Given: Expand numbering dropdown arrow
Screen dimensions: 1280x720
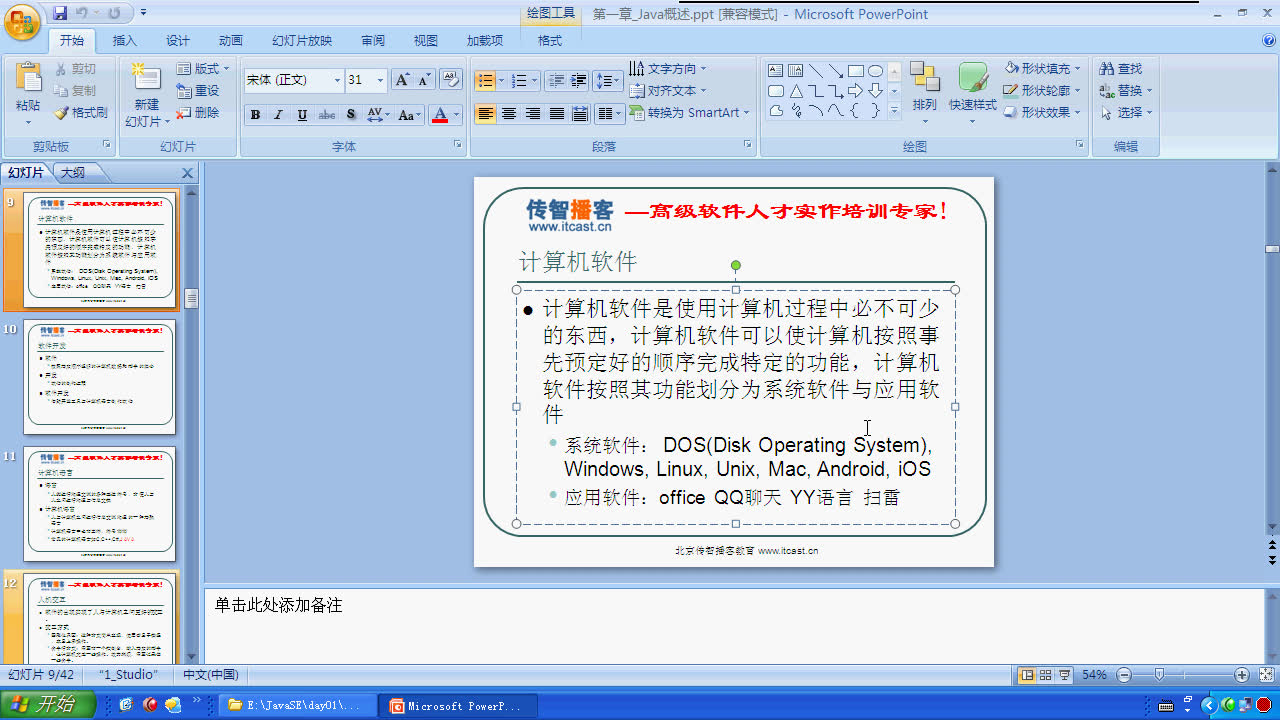Looking at the screenshot, I should tap(535, 80).
